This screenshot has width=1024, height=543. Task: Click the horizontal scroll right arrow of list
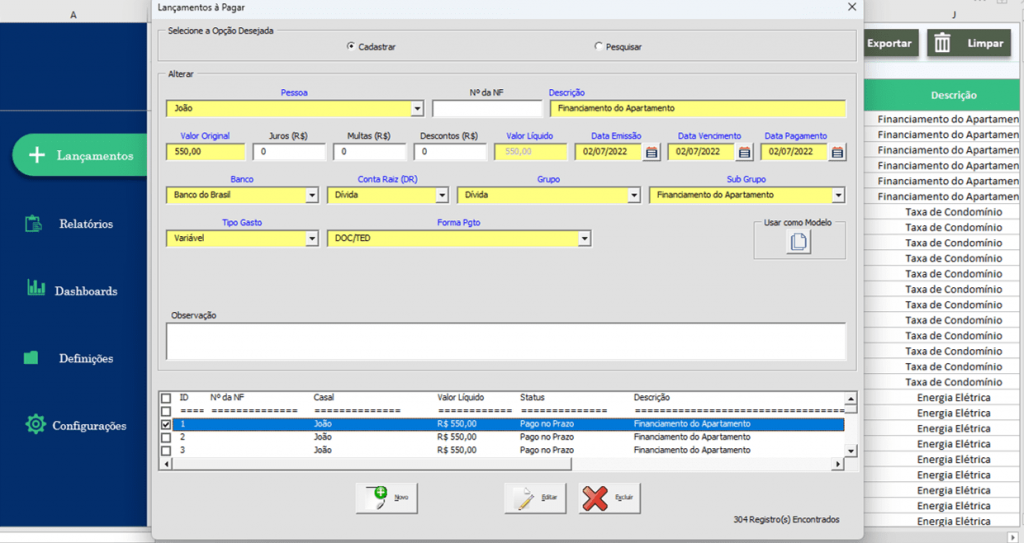point(838,464)
